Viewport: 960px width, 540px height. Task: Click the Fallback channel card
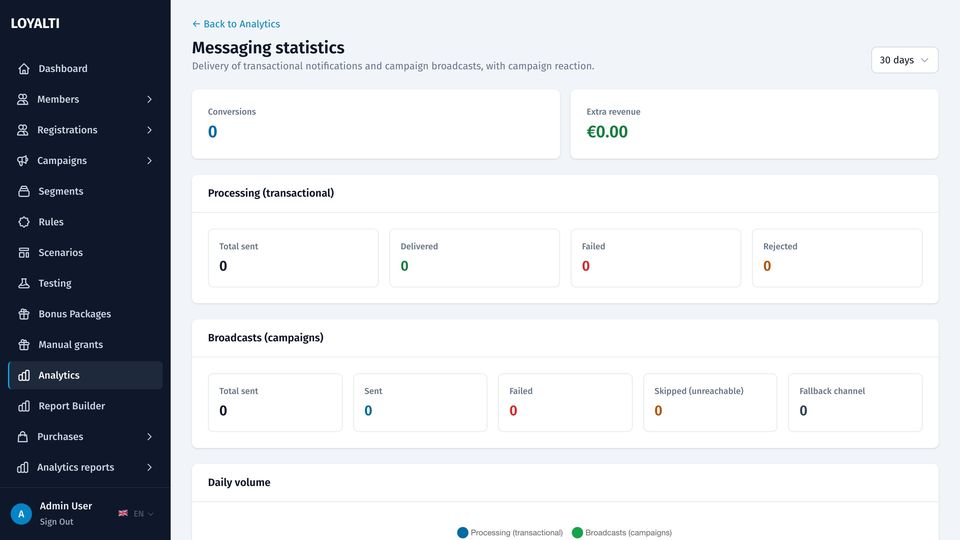click(x=855, y=402)
